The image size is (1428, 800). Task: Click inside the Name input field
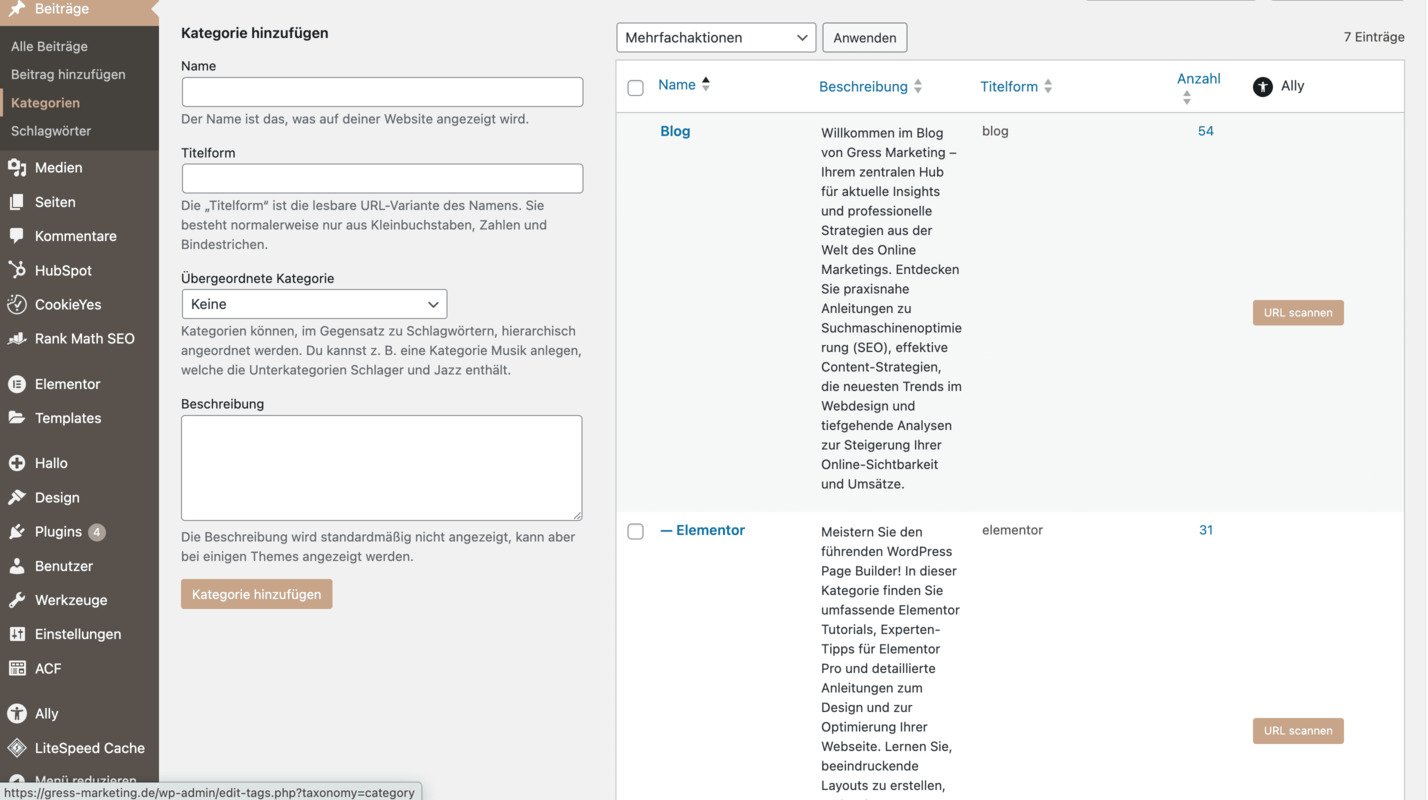click(382, 91)
